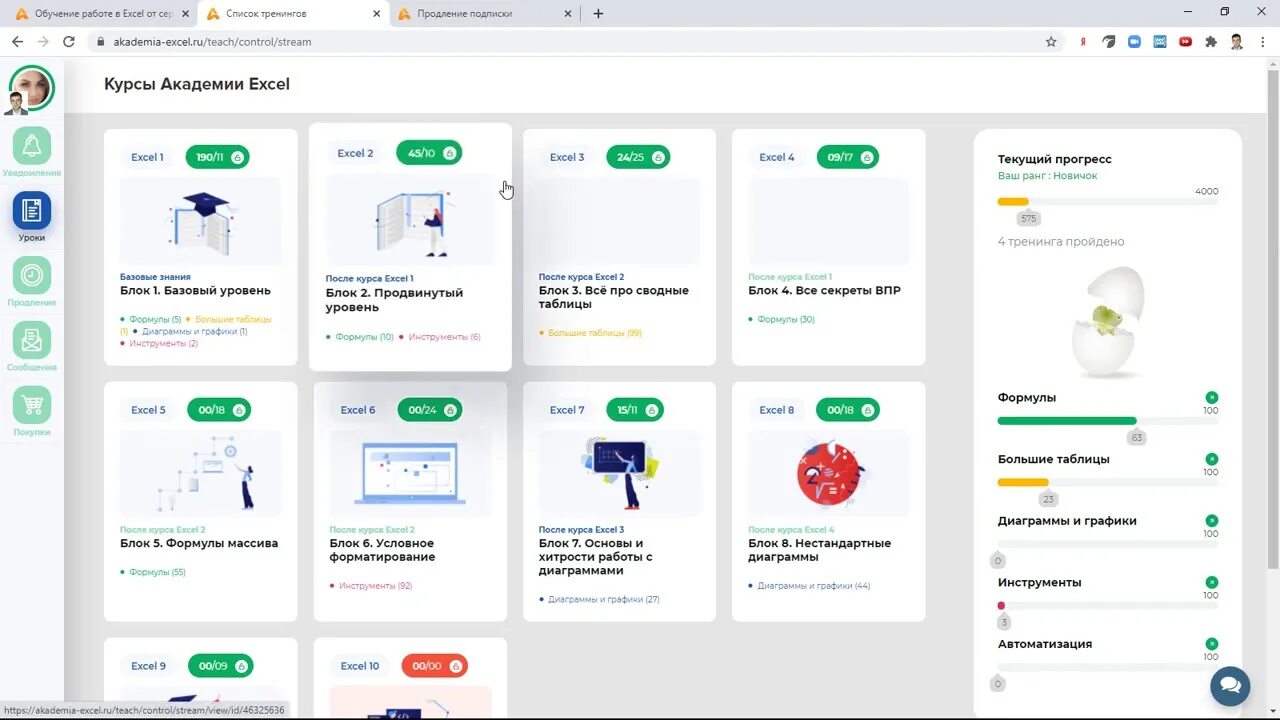Viewport: 1280px width, 720px height.
Task: Open Уведомления bell icon in sidebar
Action: [32, 146]
